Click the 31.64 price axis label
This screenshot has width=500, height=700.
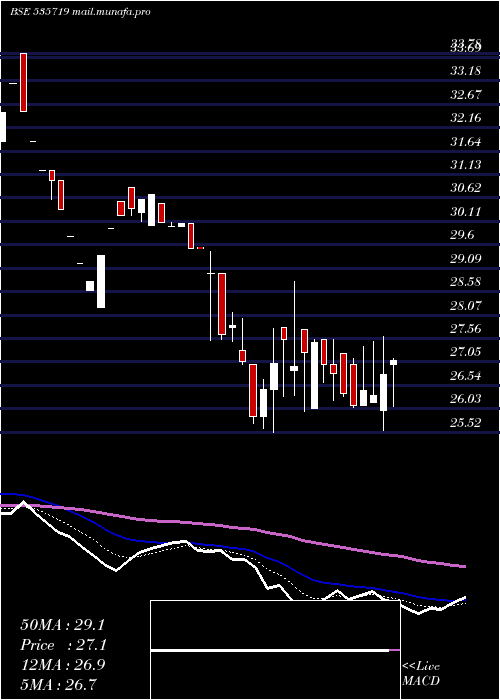click(x=465, y=142)
